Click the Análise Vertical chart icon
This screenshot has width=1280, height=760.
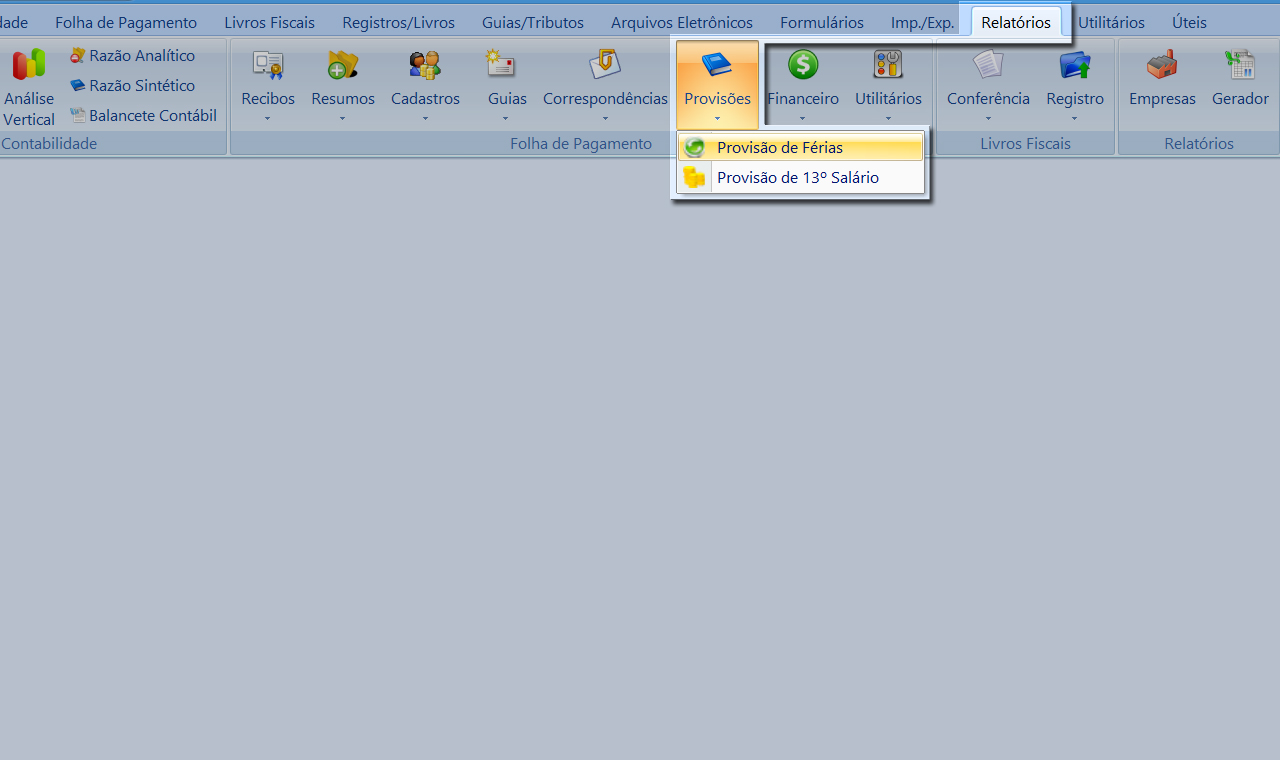point(29,65)
